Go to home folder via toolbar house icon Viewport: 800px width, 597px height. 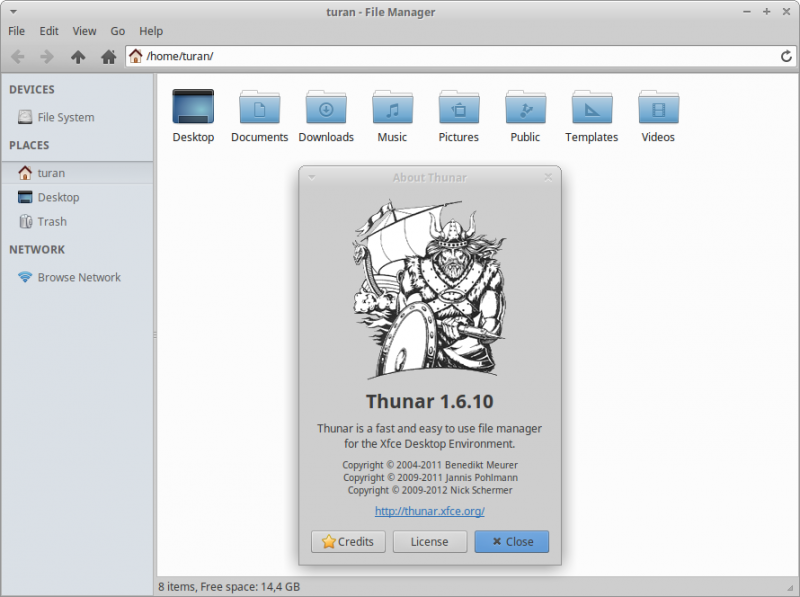[108, 56]
